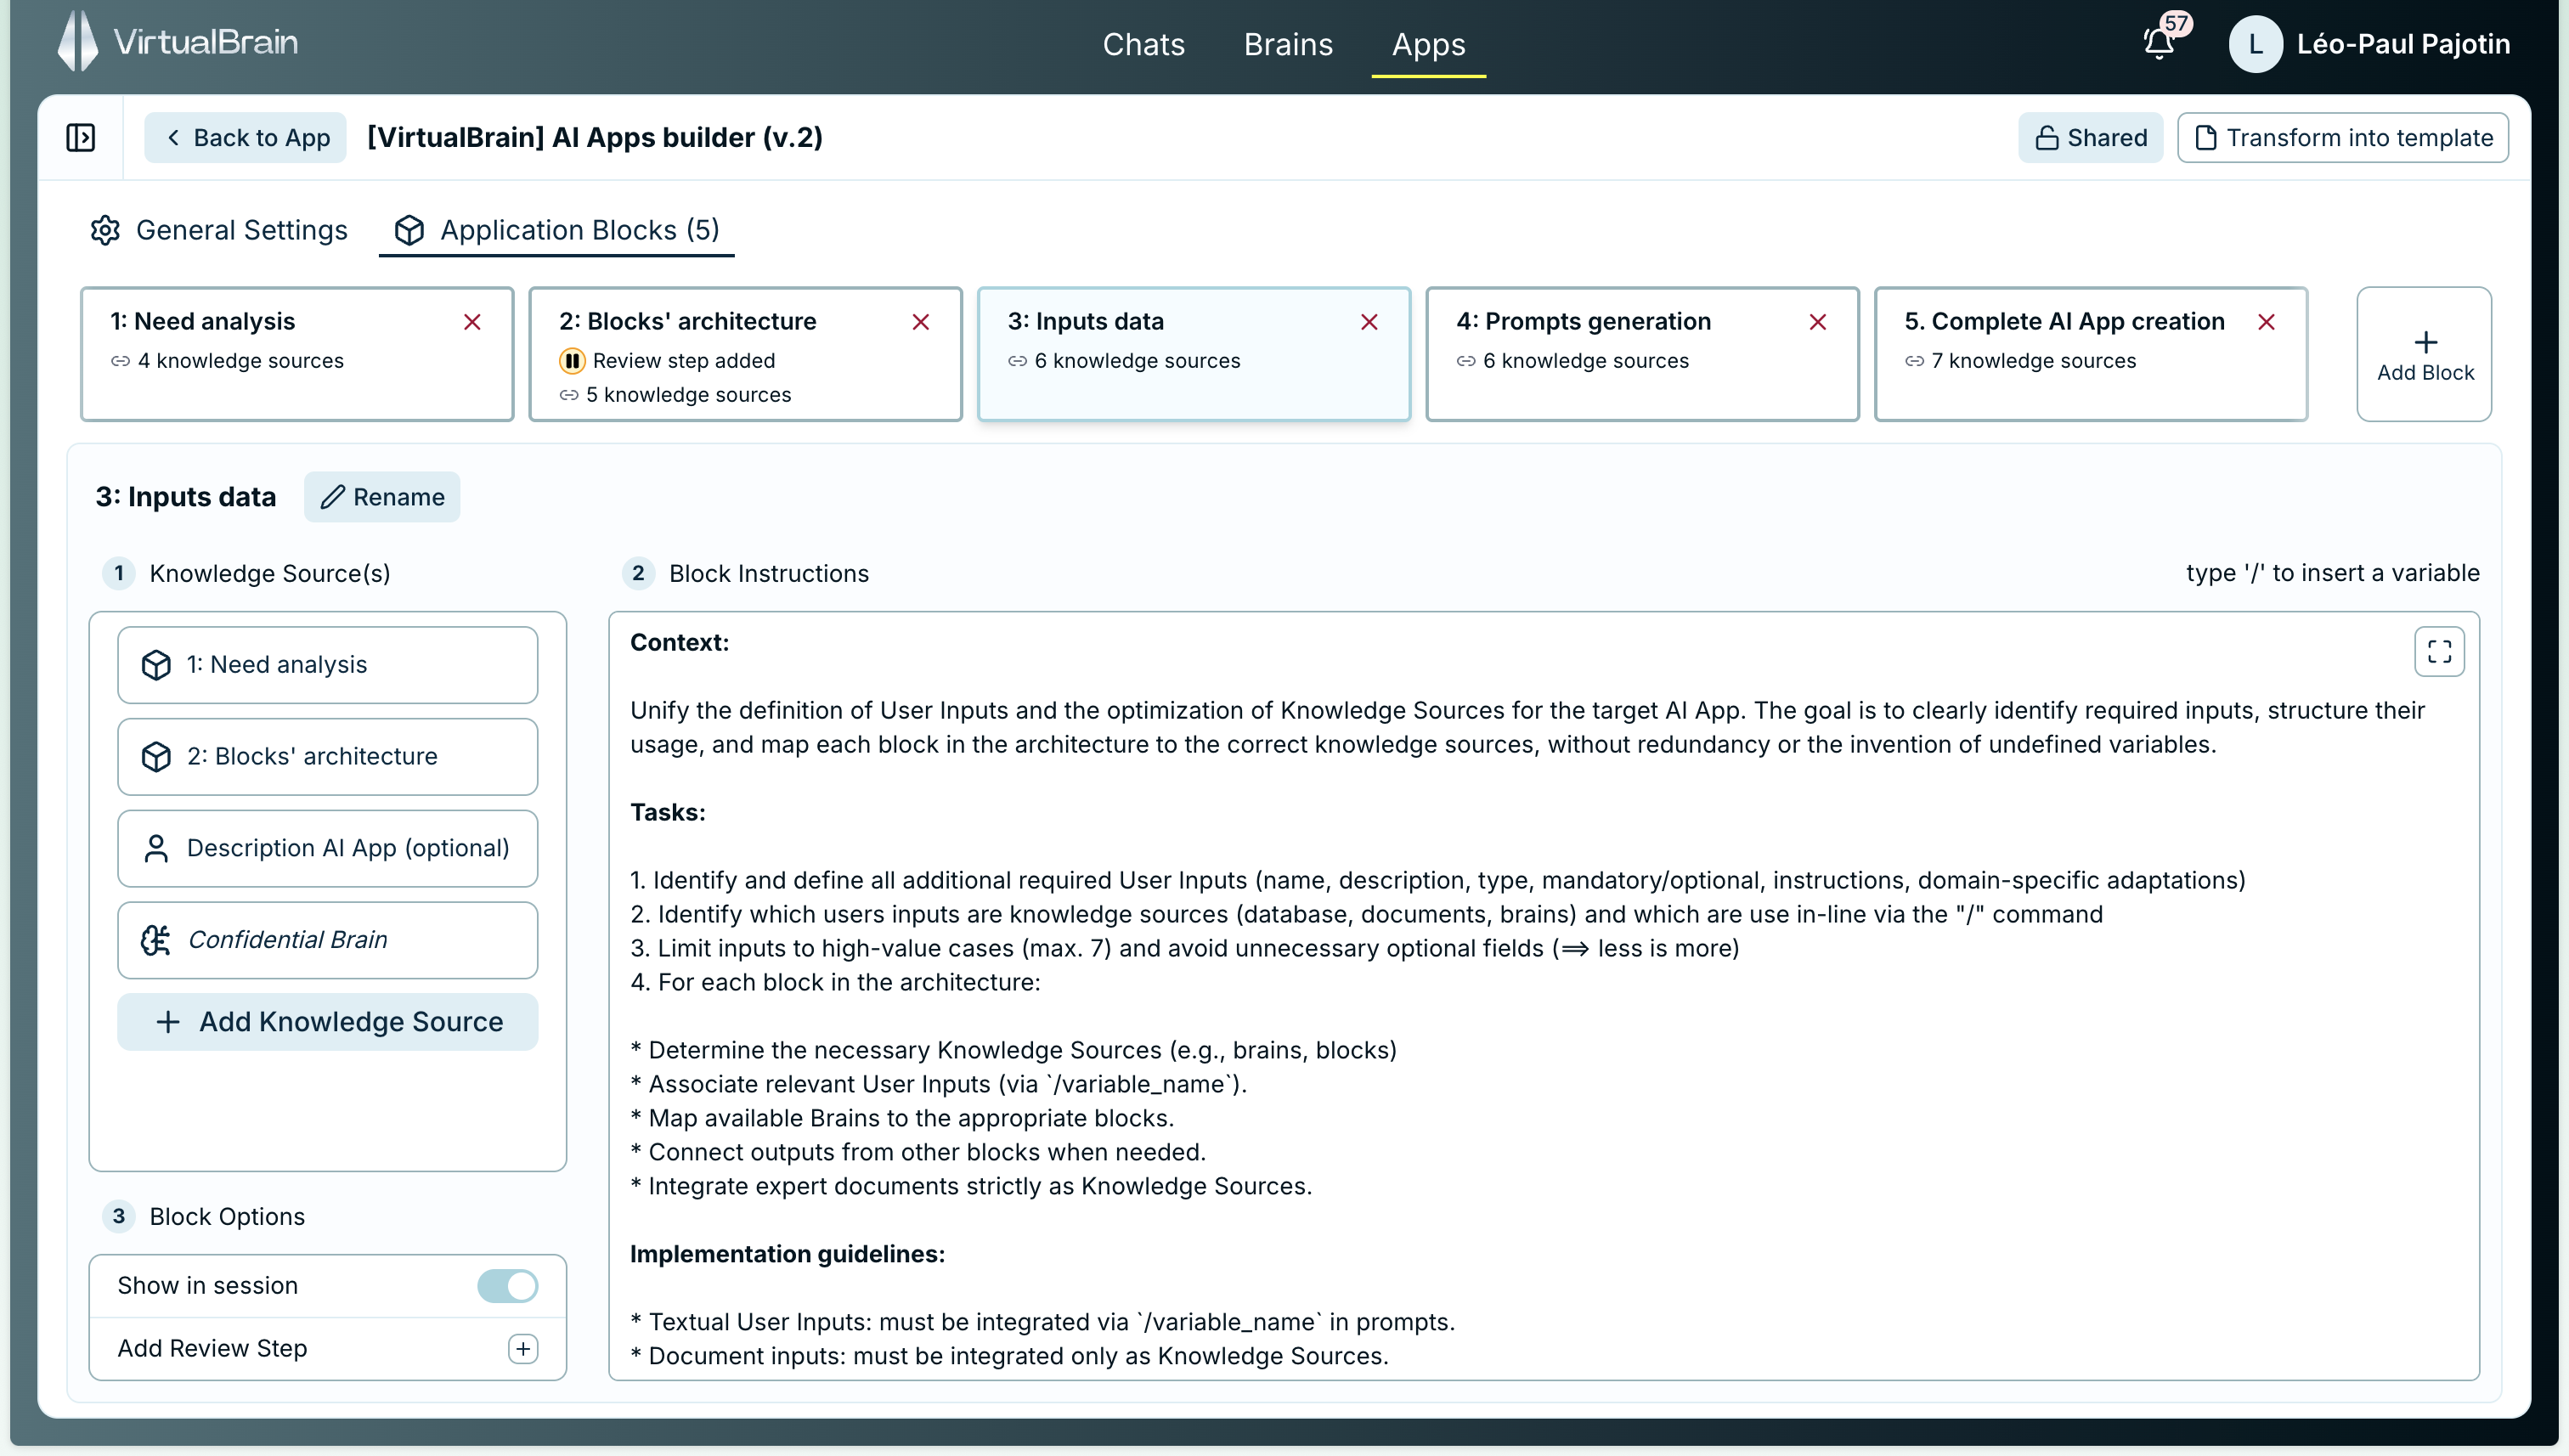Toggle the sidebar panel icon

point(80,138)
